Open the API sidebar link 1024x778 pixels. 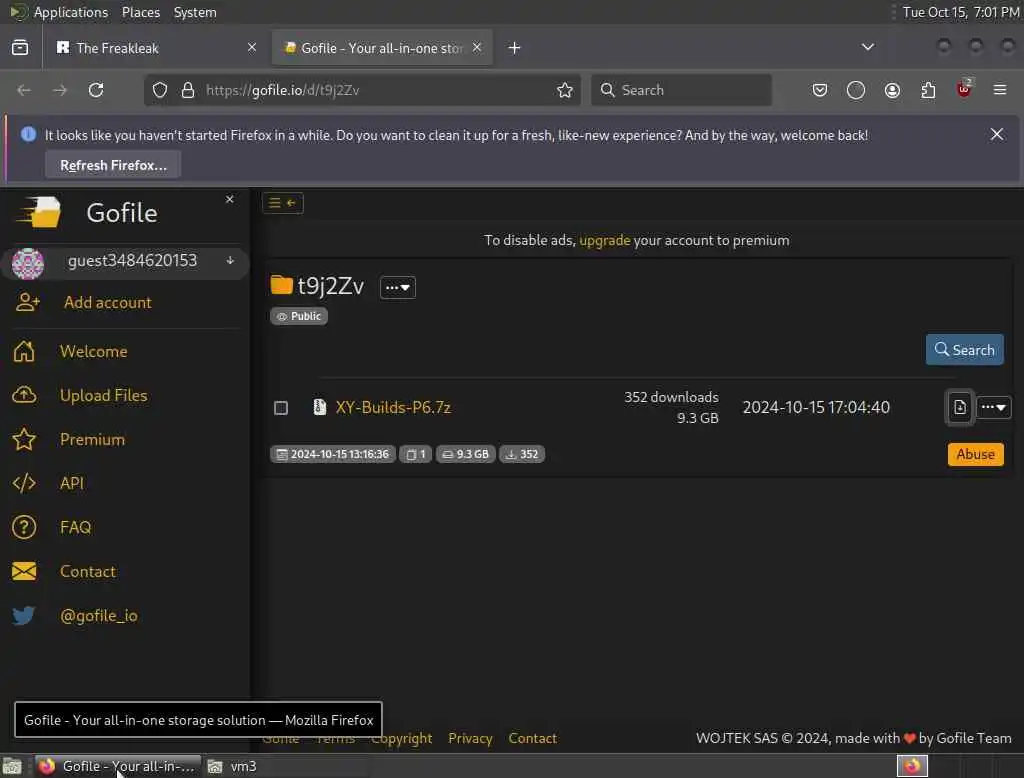(x=72, y=483)
